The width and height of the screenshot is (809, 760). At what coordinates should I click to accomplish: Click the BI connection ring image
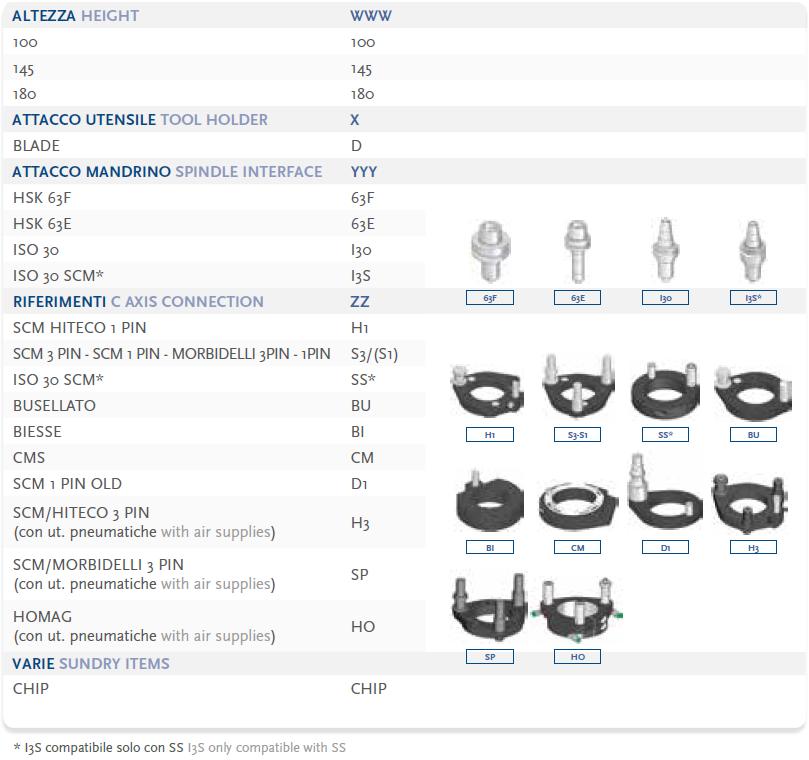tap(489, 503)
